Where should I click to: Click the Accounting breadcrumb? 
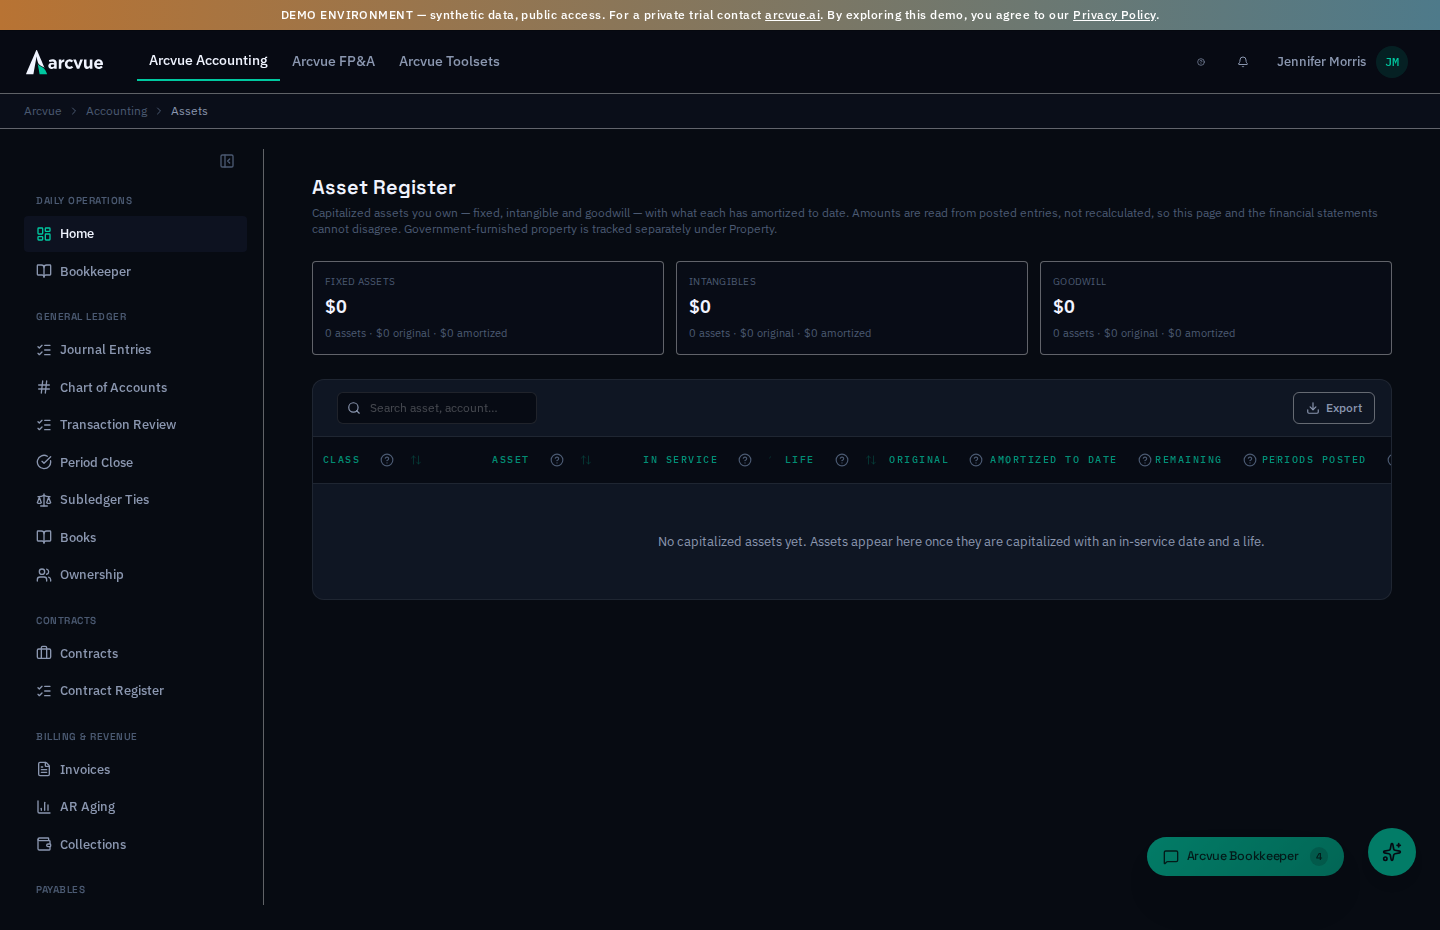(116, 111)
